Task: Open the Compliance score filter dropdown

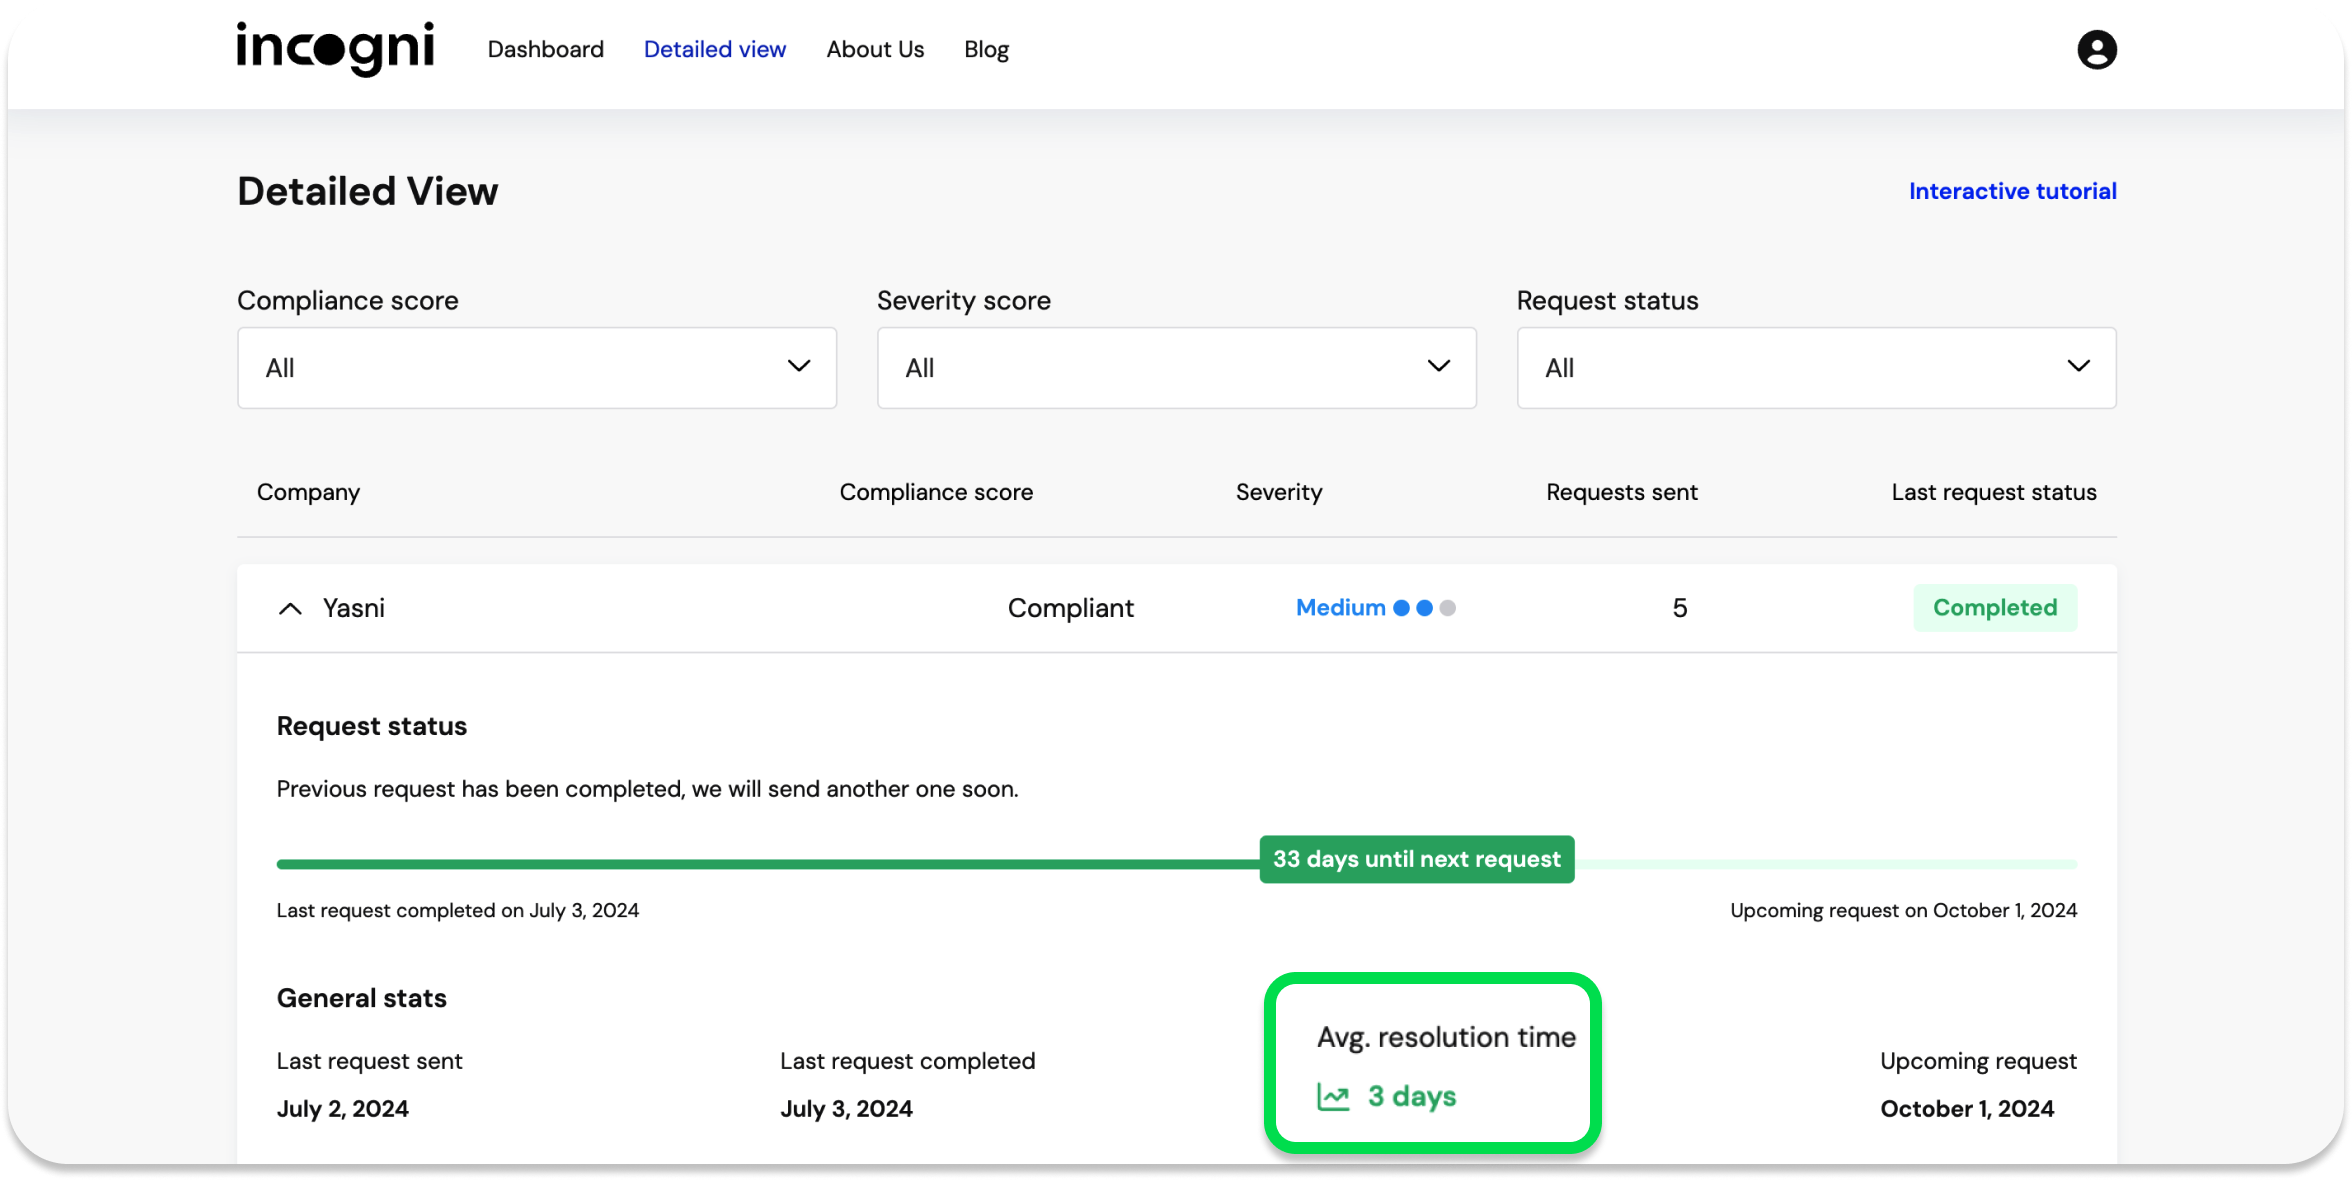Action: (x=536, y=368)
